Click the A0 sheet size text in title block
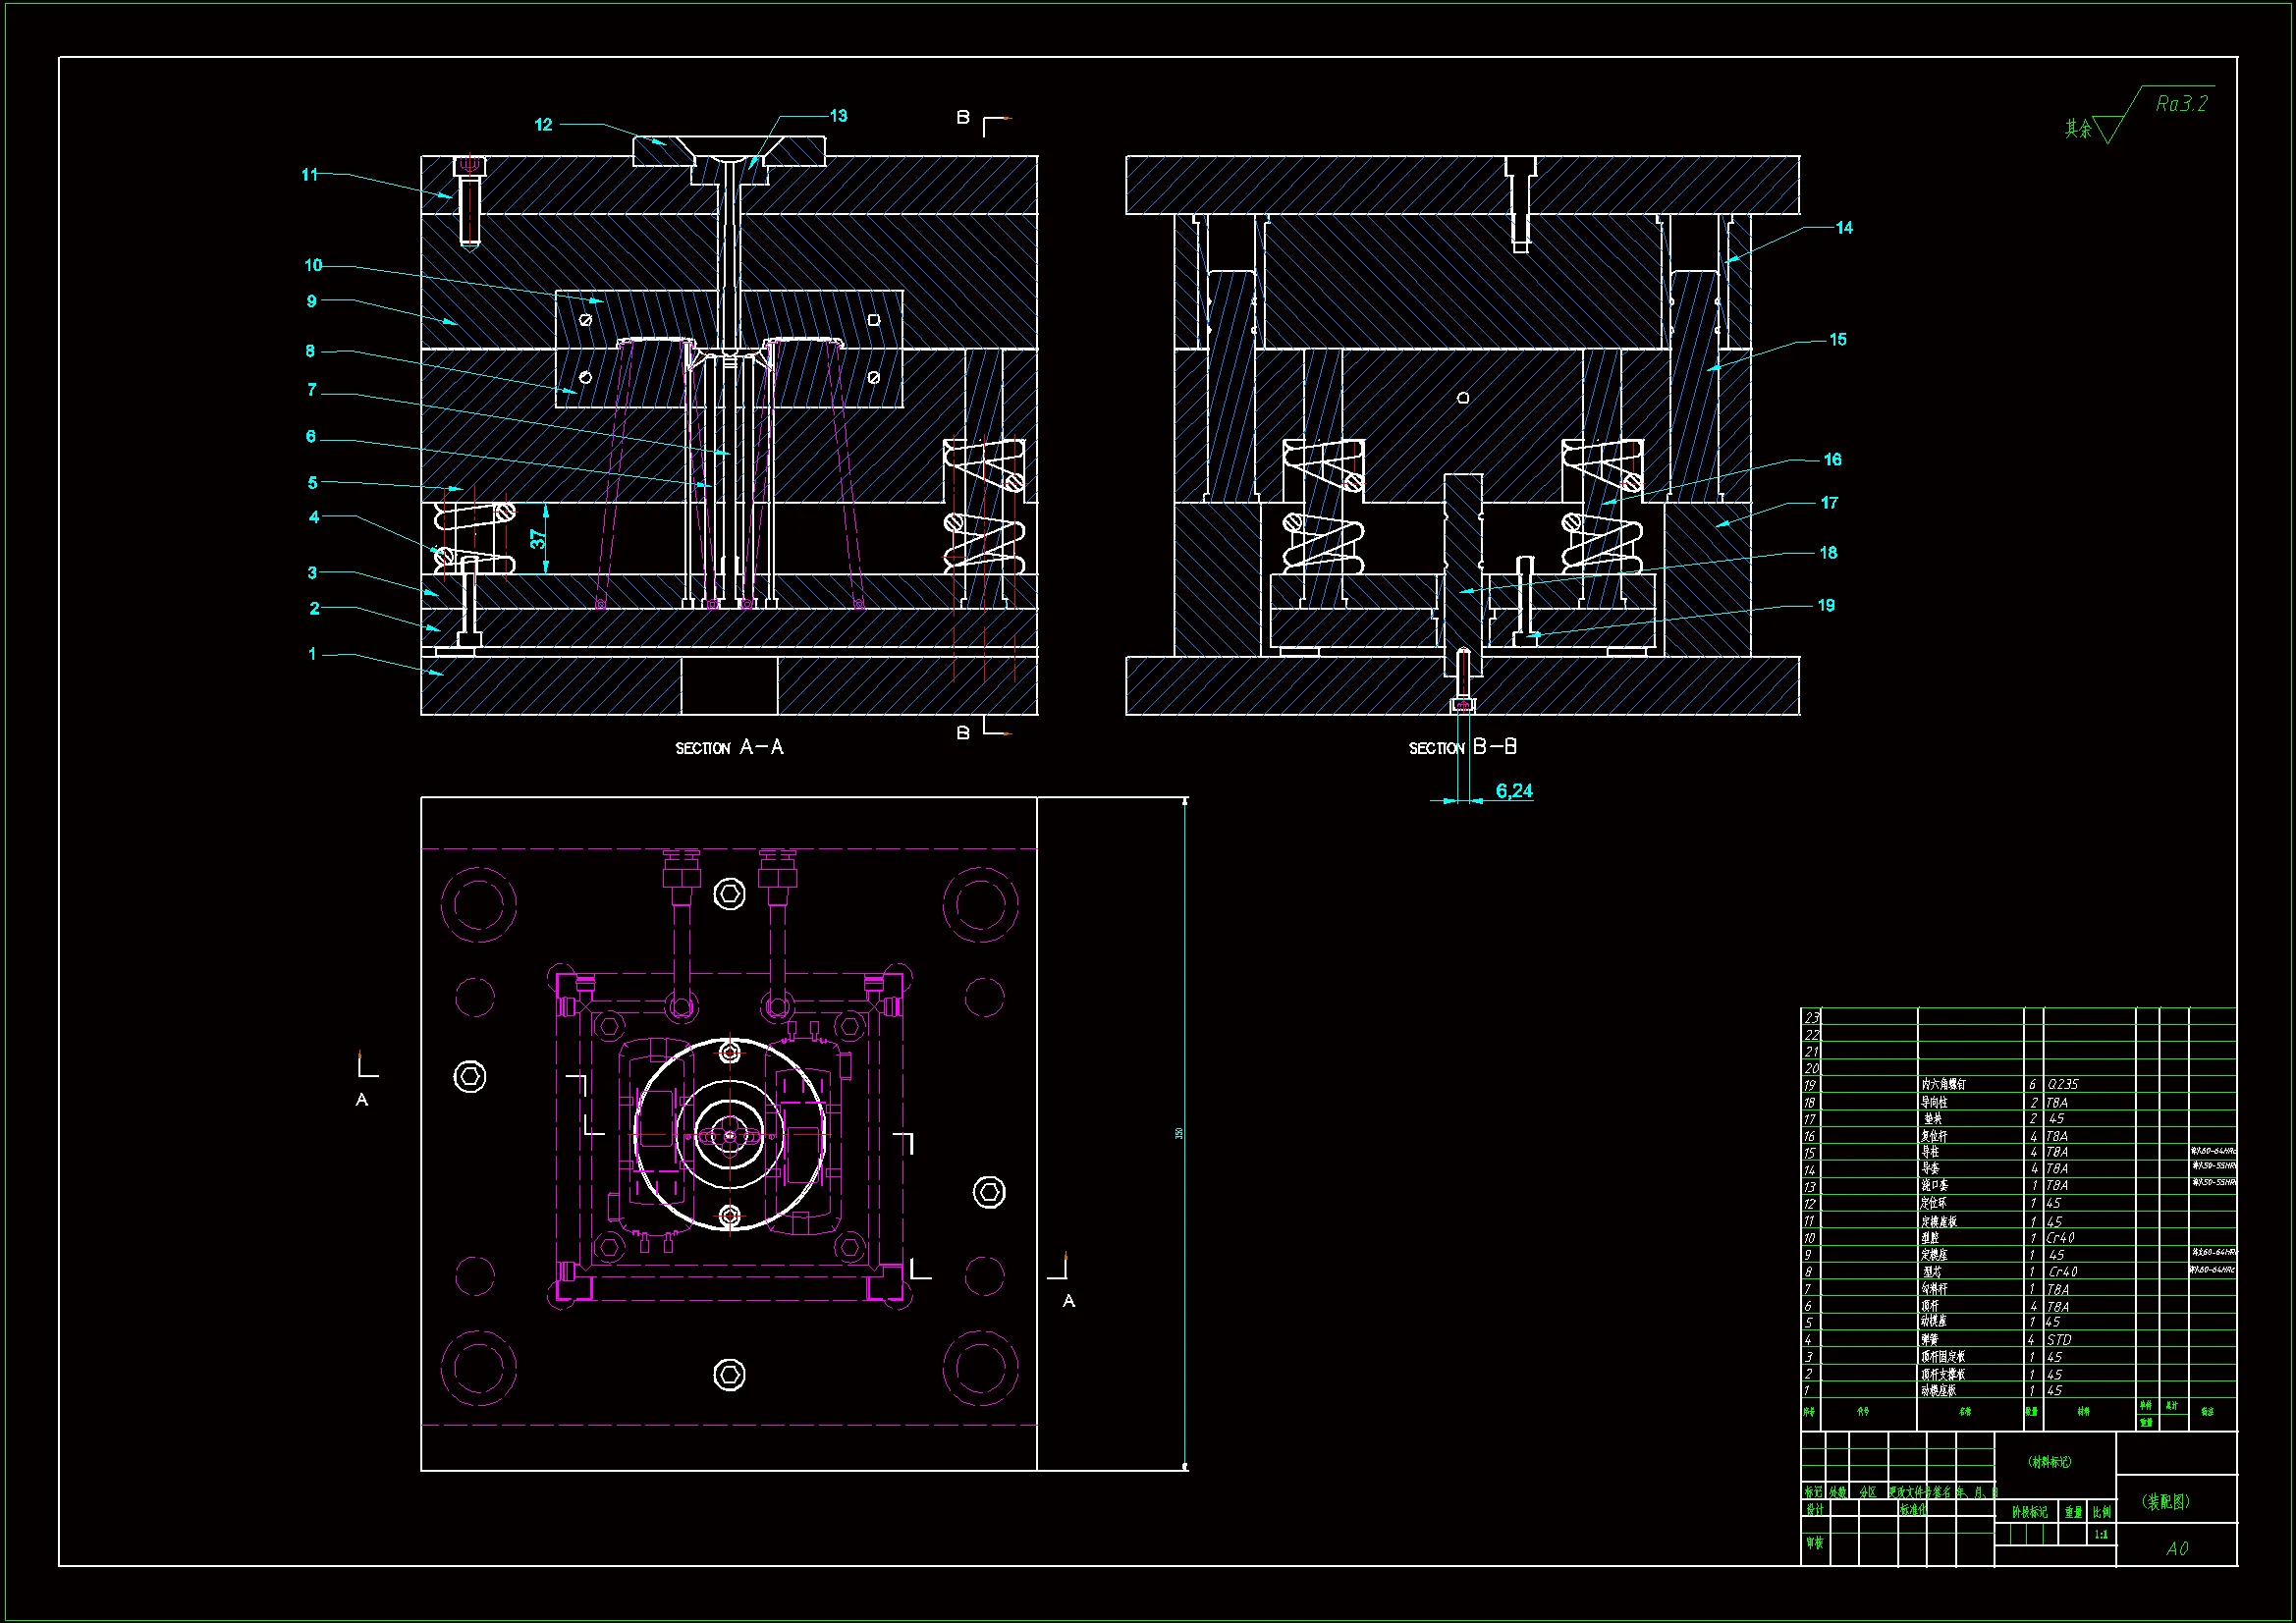This screenshot has width=2296, height=1623. (x=2176, y=1548)
